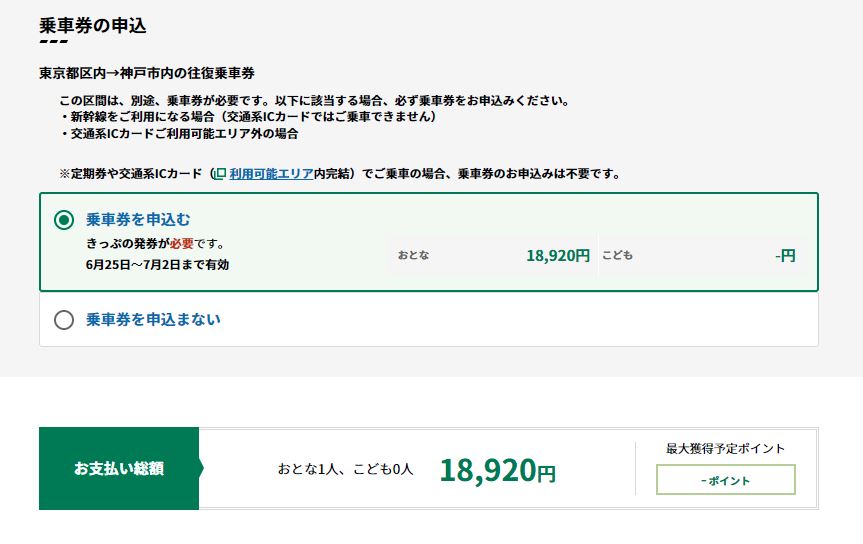
Task: Click the おとな fare of 18,920円
Action: click(558, 255)
